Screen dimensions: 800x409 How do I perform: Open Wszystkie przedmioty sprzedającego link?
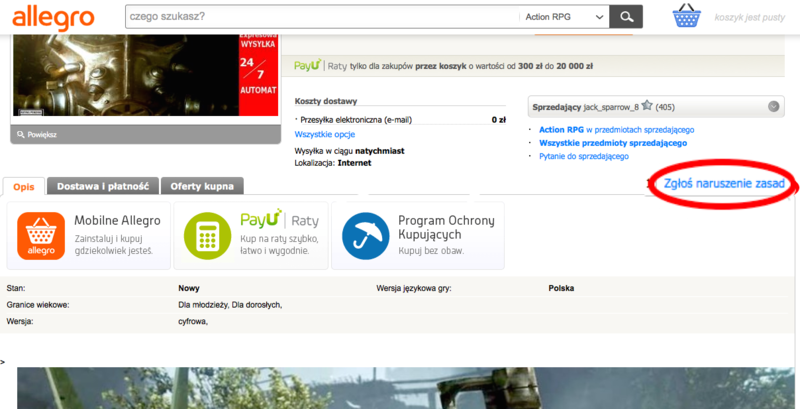click(613, 143)
